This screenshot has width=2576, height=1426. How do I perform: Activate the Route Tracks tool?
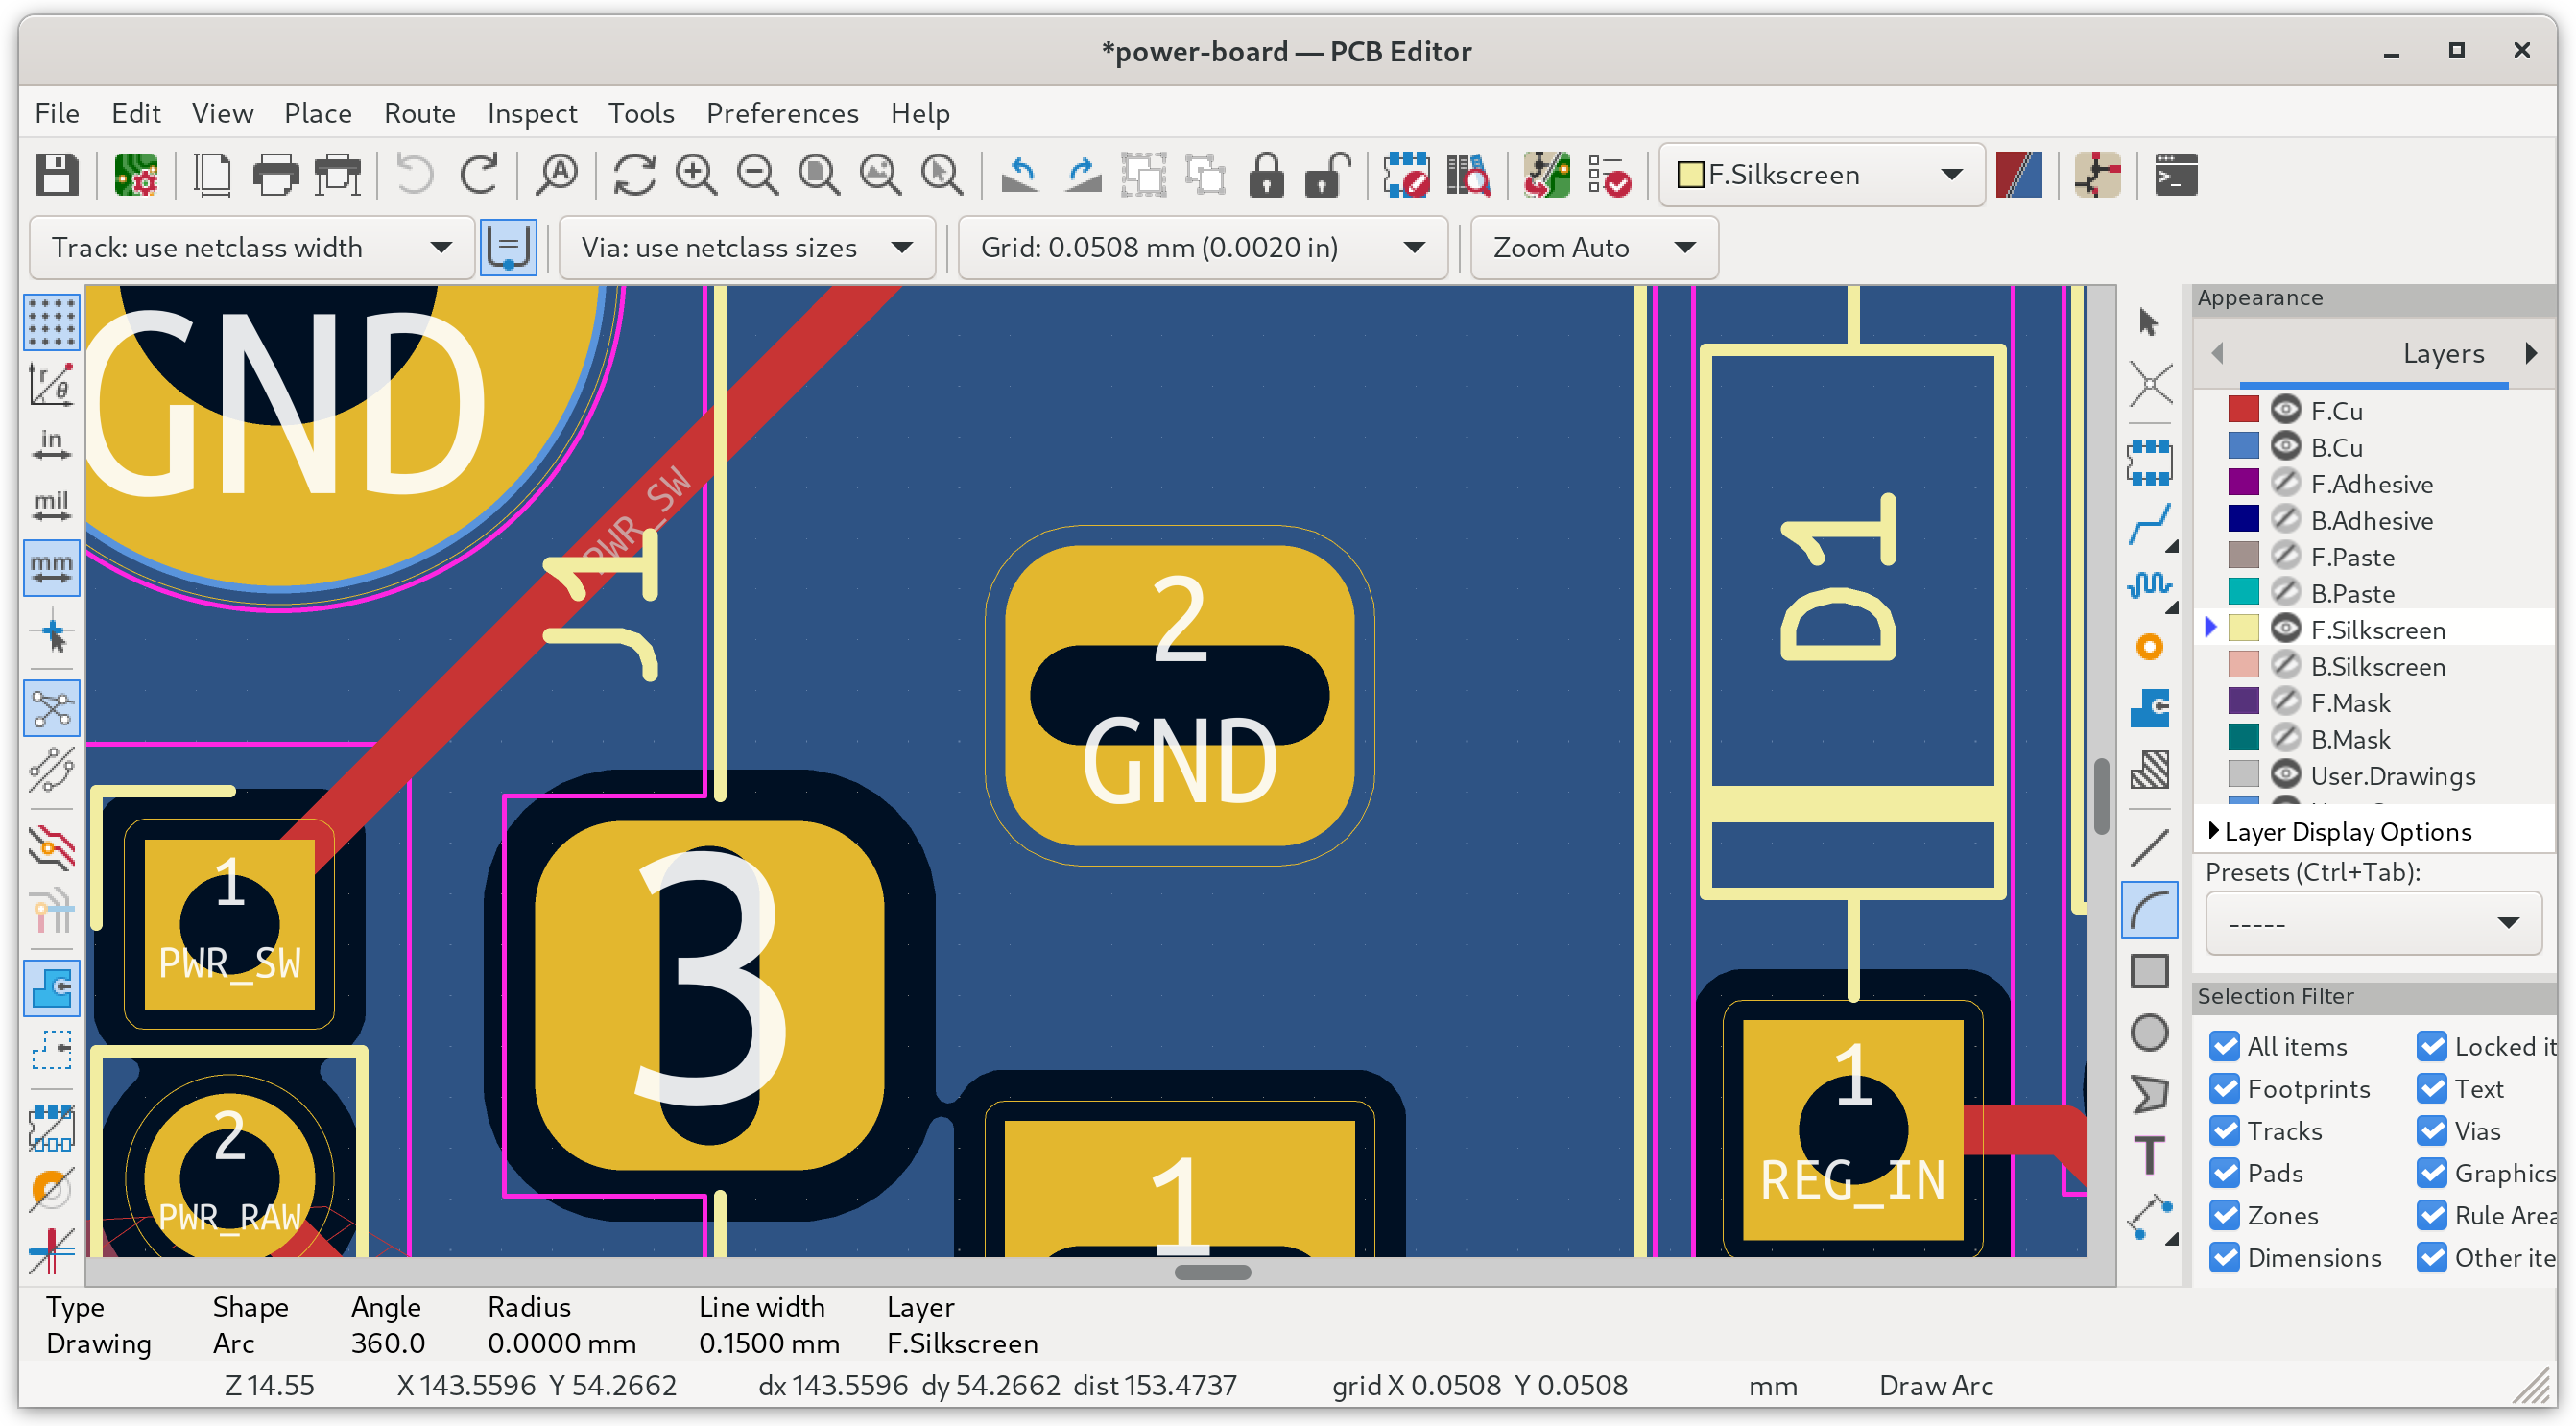click(2149, 524)
